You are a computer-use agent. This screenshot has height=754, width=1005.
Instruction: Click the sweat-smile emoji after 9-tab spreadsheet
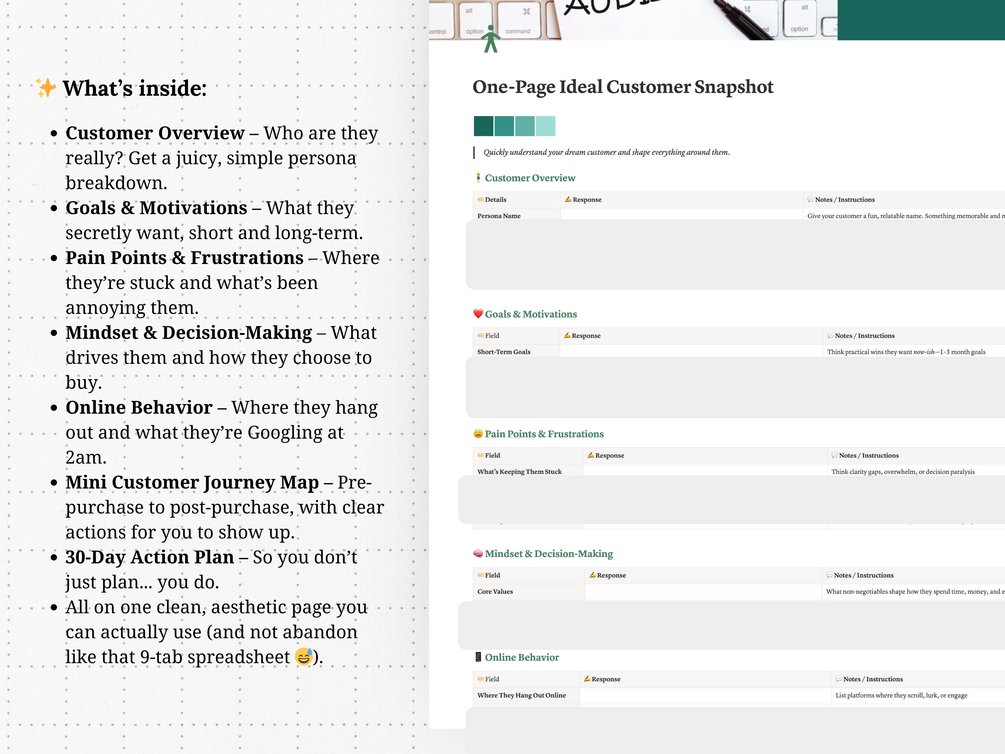click(x=304, y=657)
